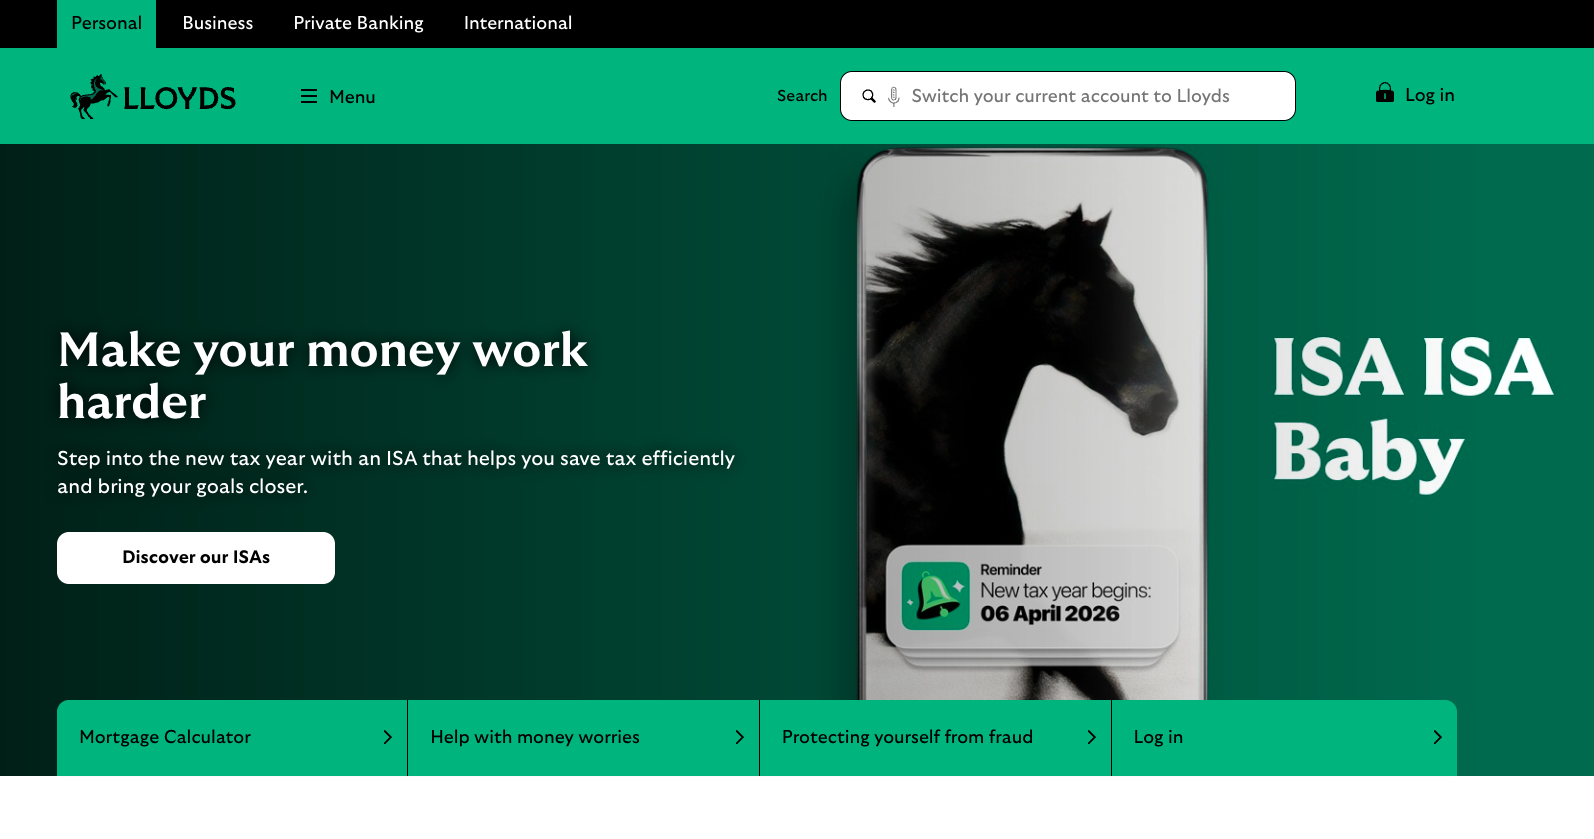Click the '06 April 2026' date text

1050,614
